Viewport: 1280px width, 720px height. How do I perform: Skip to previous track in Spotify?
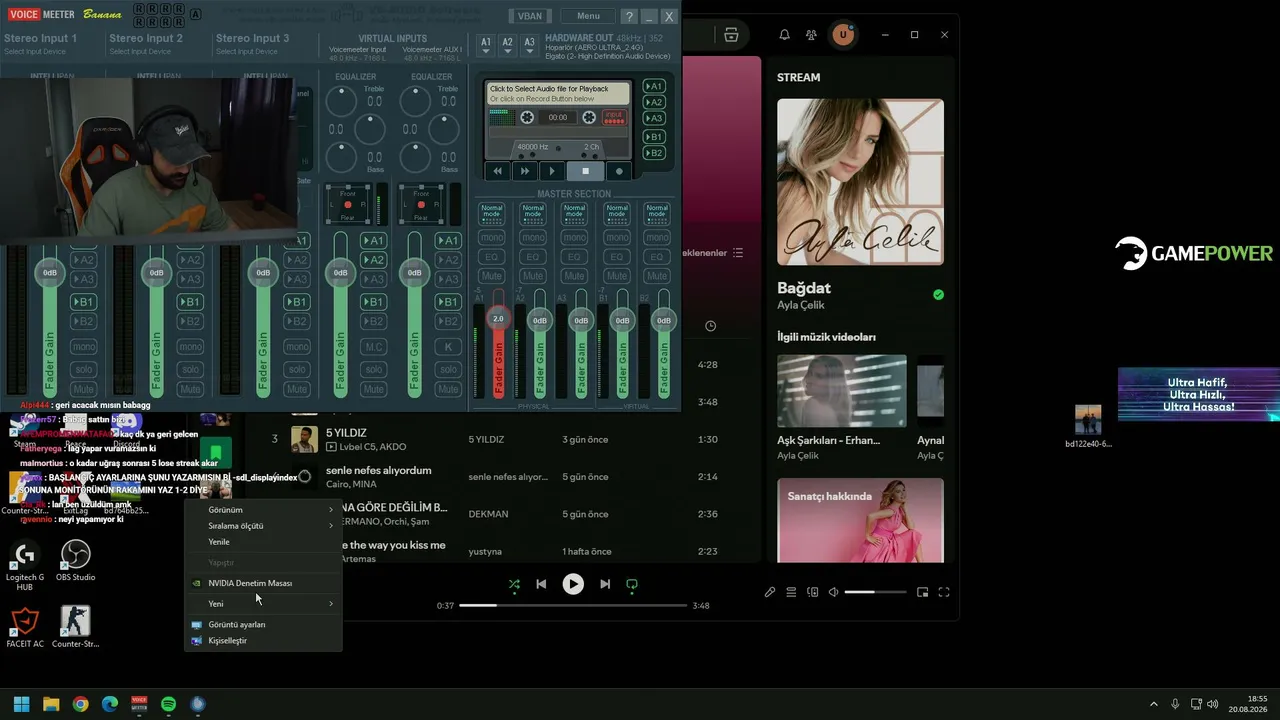coord(541,584)
